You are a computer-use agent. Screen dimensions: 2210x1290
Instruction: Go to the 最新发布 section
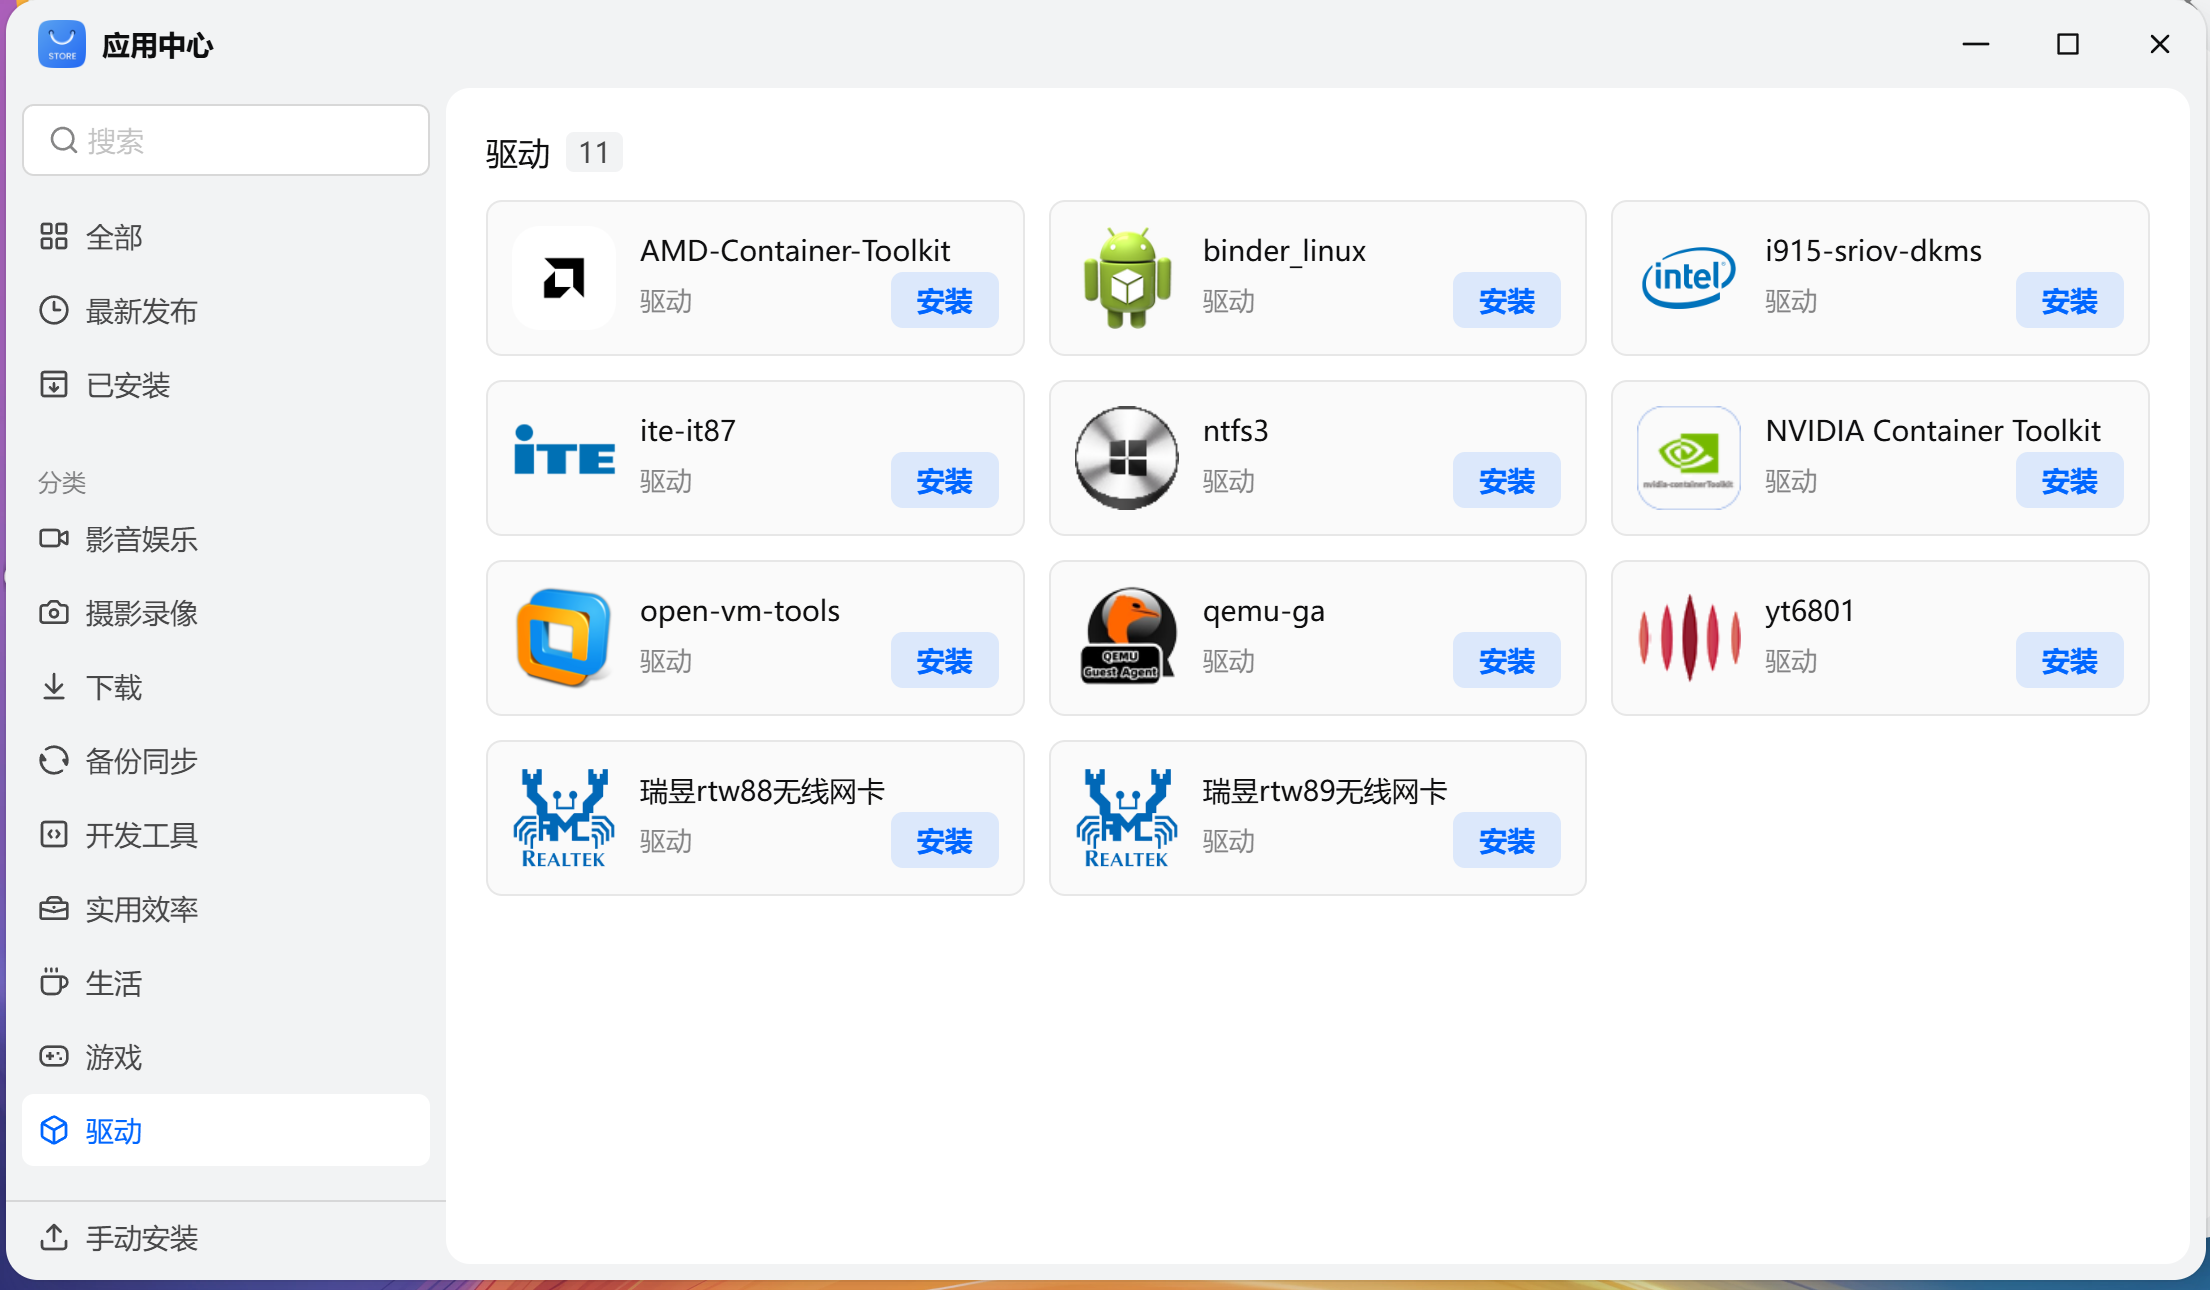(x=141, y=311)
